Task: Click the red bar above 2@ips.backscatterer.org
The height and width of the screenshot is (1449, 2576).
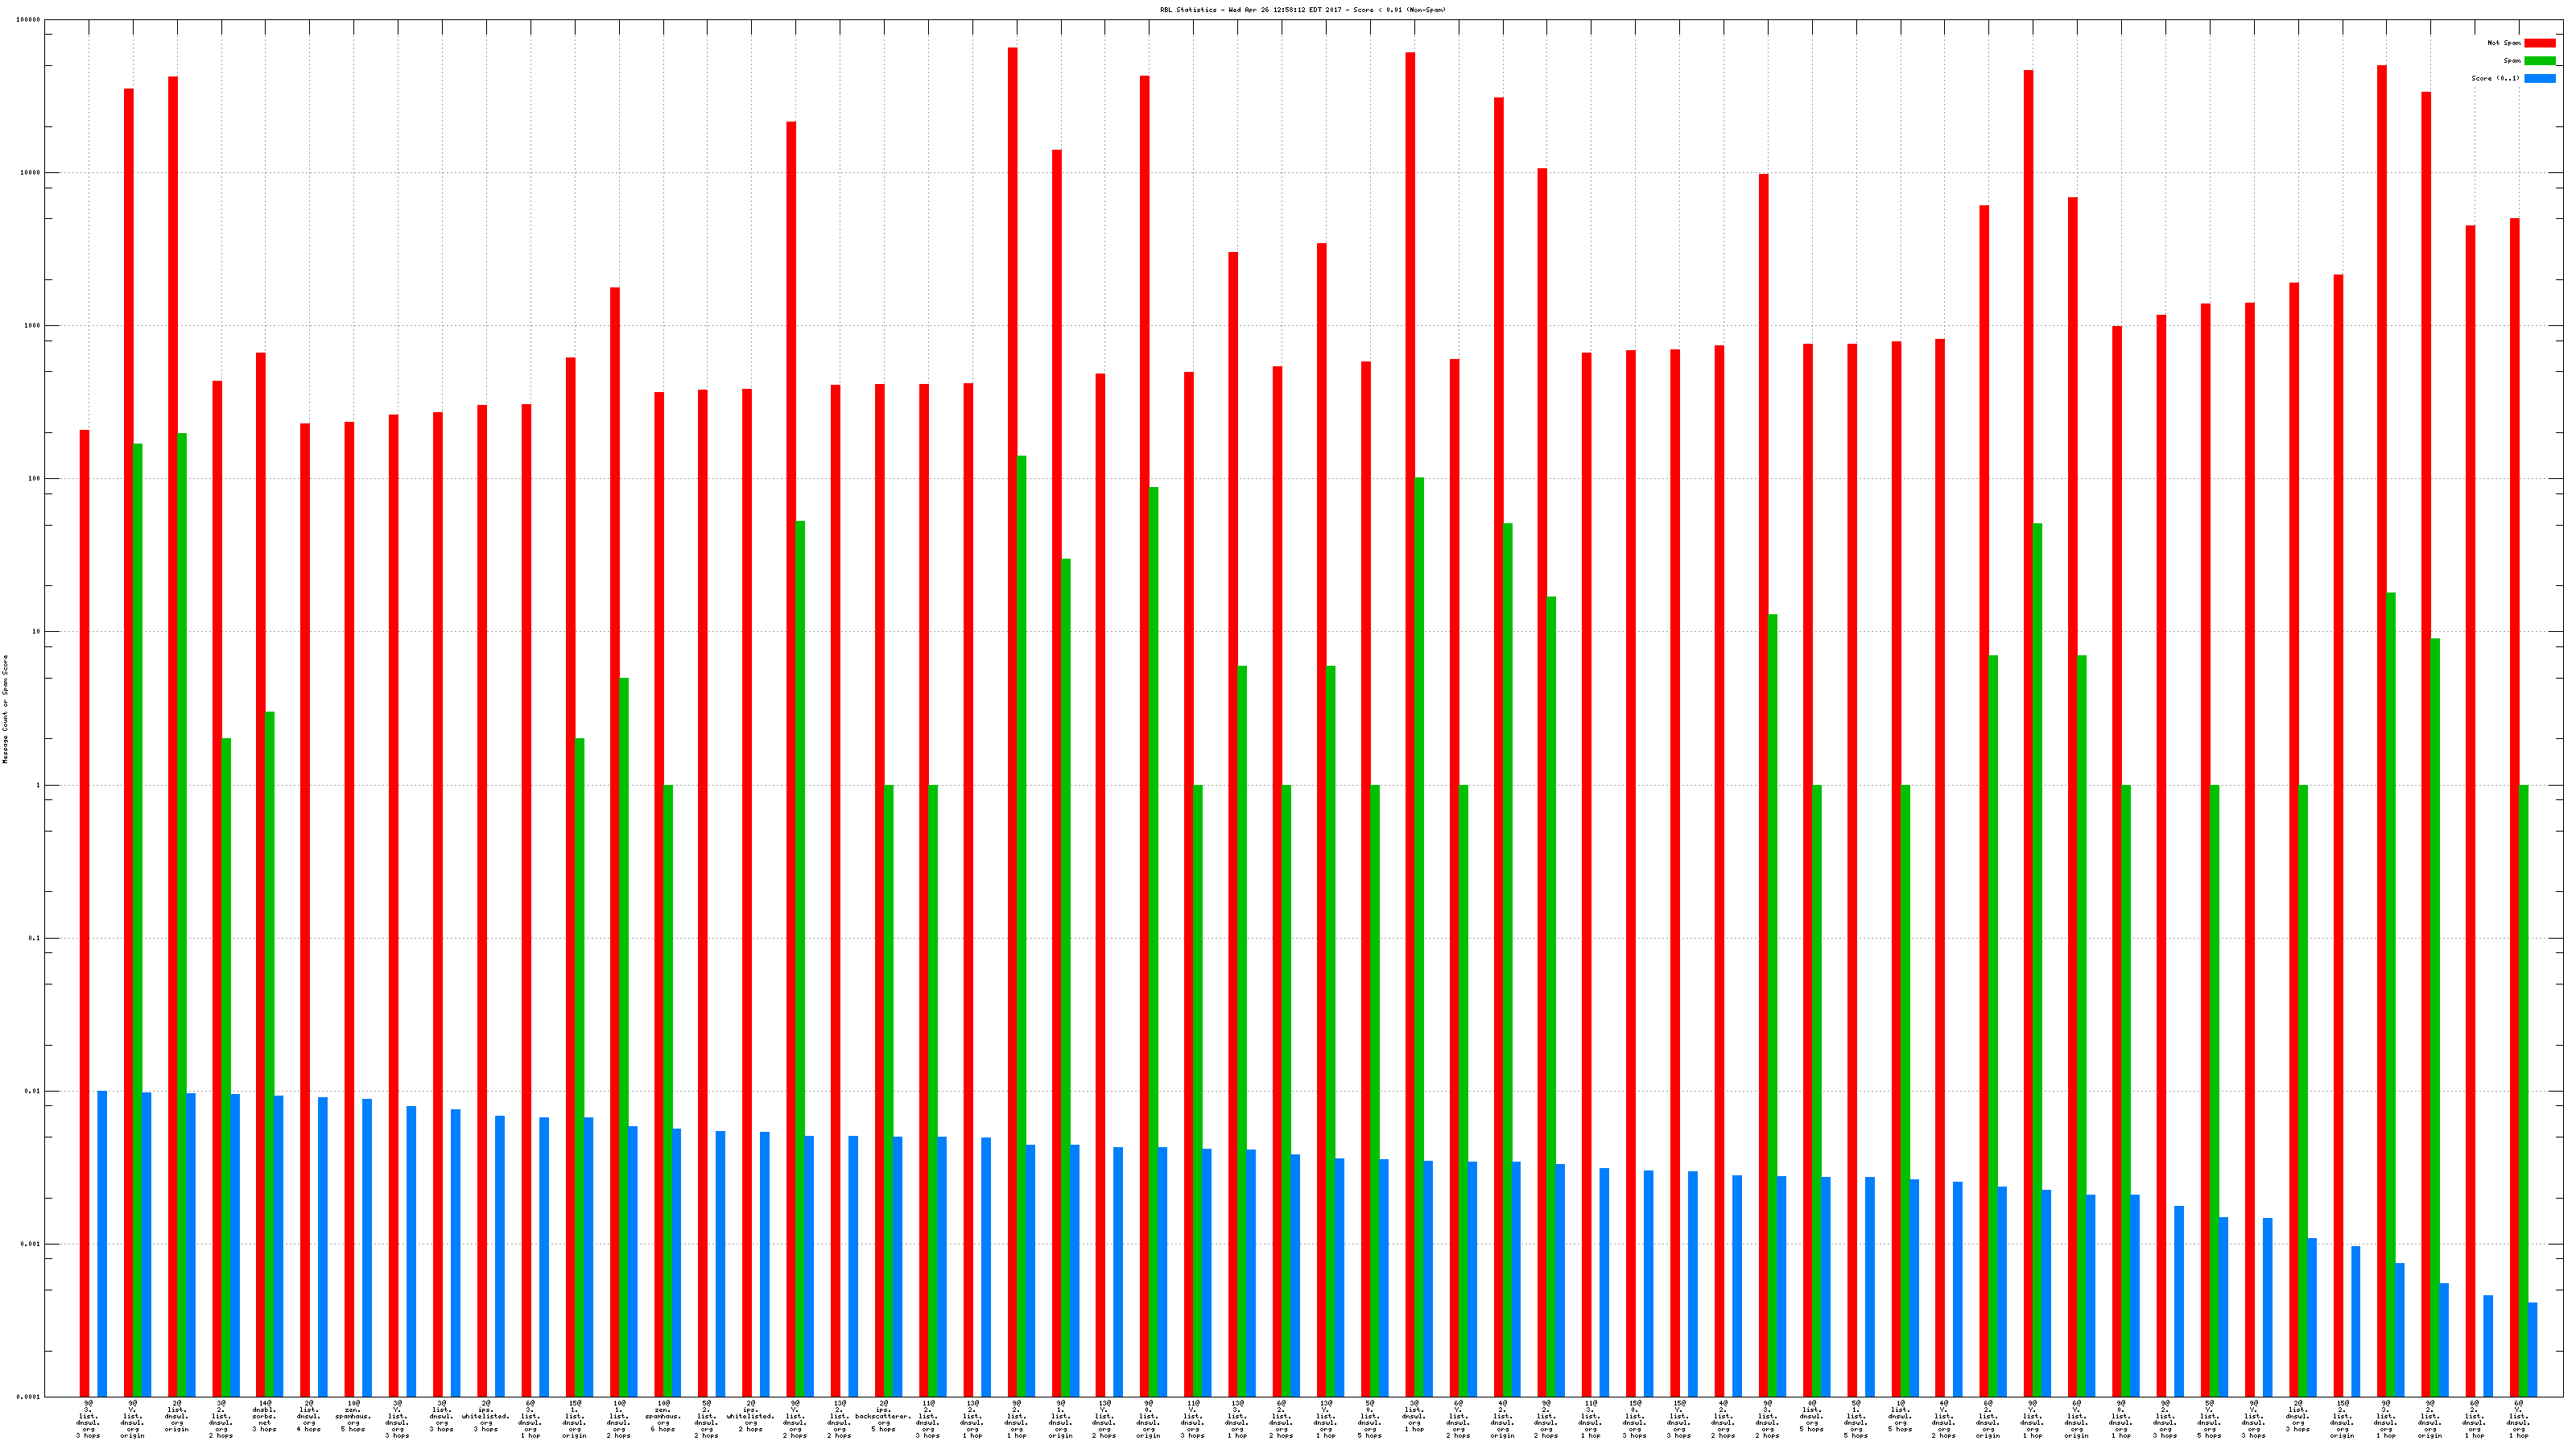Action: click(x=879, y=890)
